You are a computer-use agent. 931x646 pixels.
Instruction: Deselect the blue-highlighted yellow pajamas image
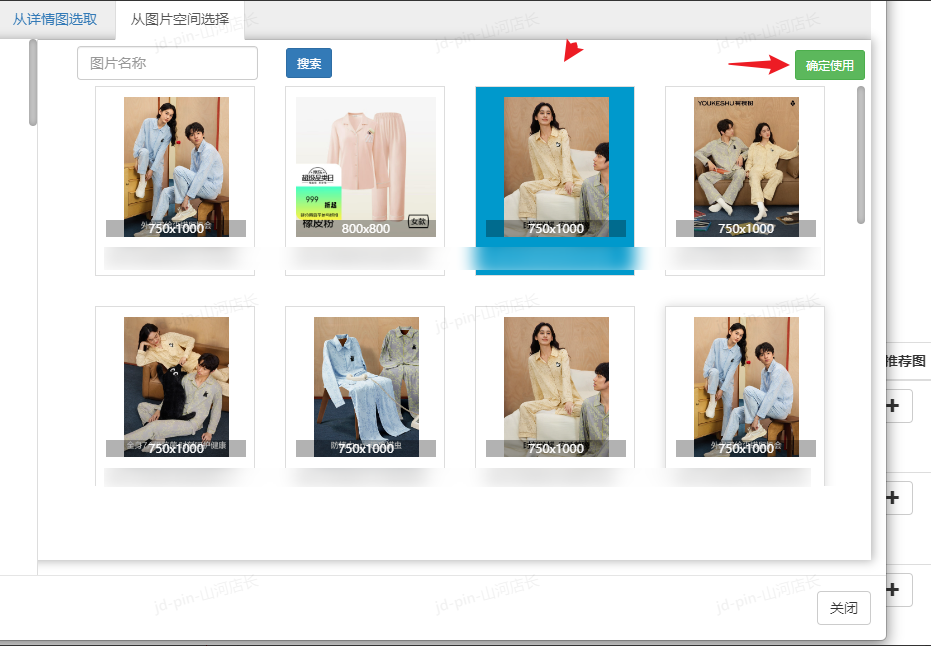coord(555,167)
